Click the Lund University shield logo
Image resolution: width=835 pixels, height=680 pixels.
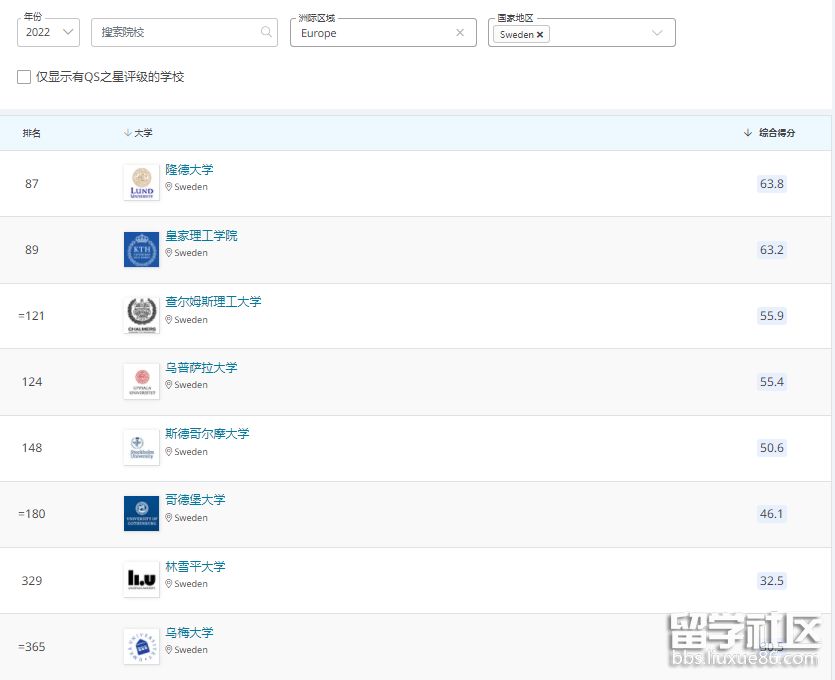coord(141,183)
